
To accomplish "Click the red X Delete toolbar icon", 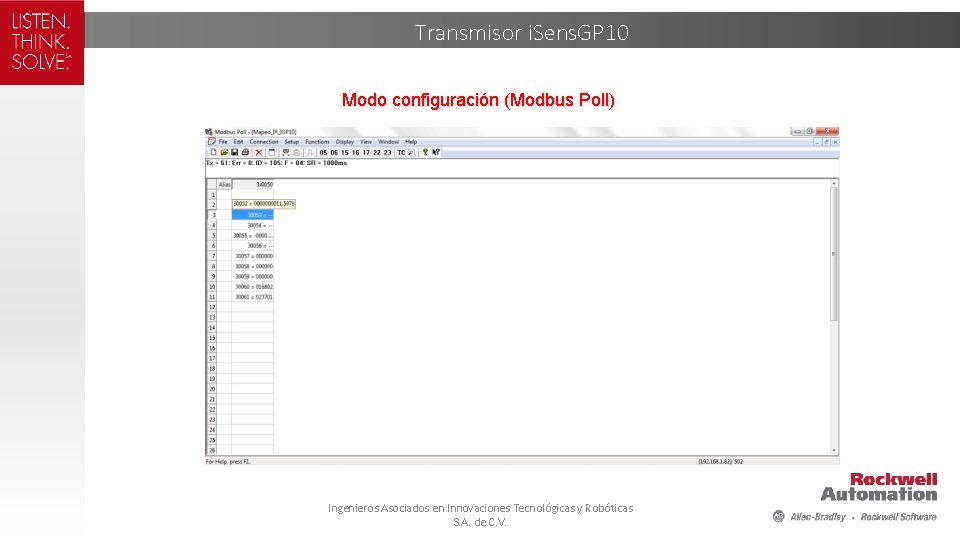I will click(259, 152).
